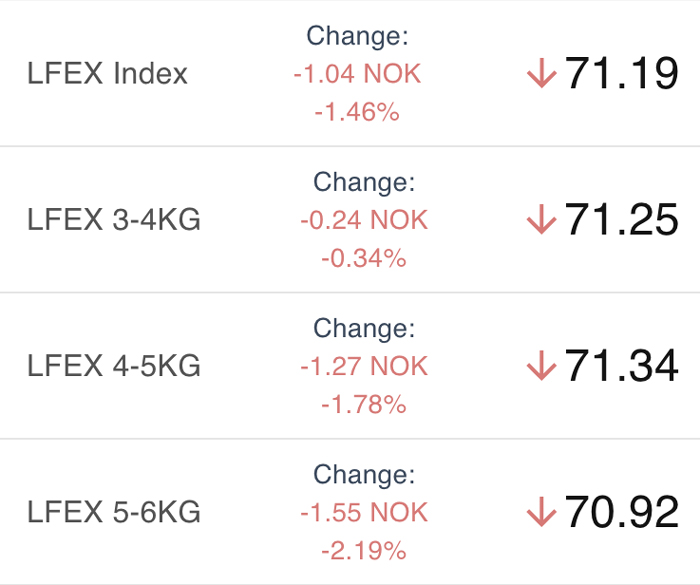Click the 70.92 price value
Screen dimensions: 700x585
622,512
